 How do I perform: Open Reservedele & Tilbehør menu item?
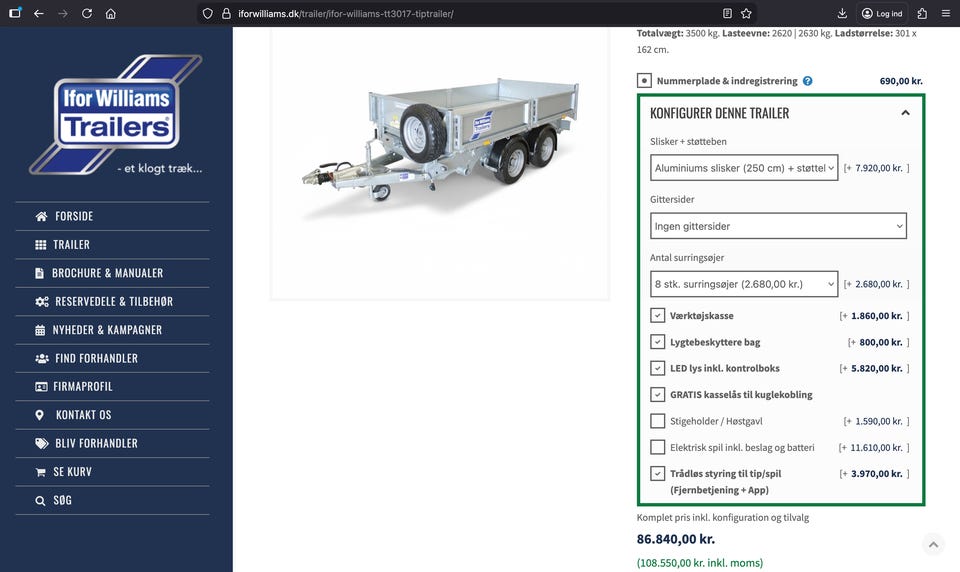[112, 301]
